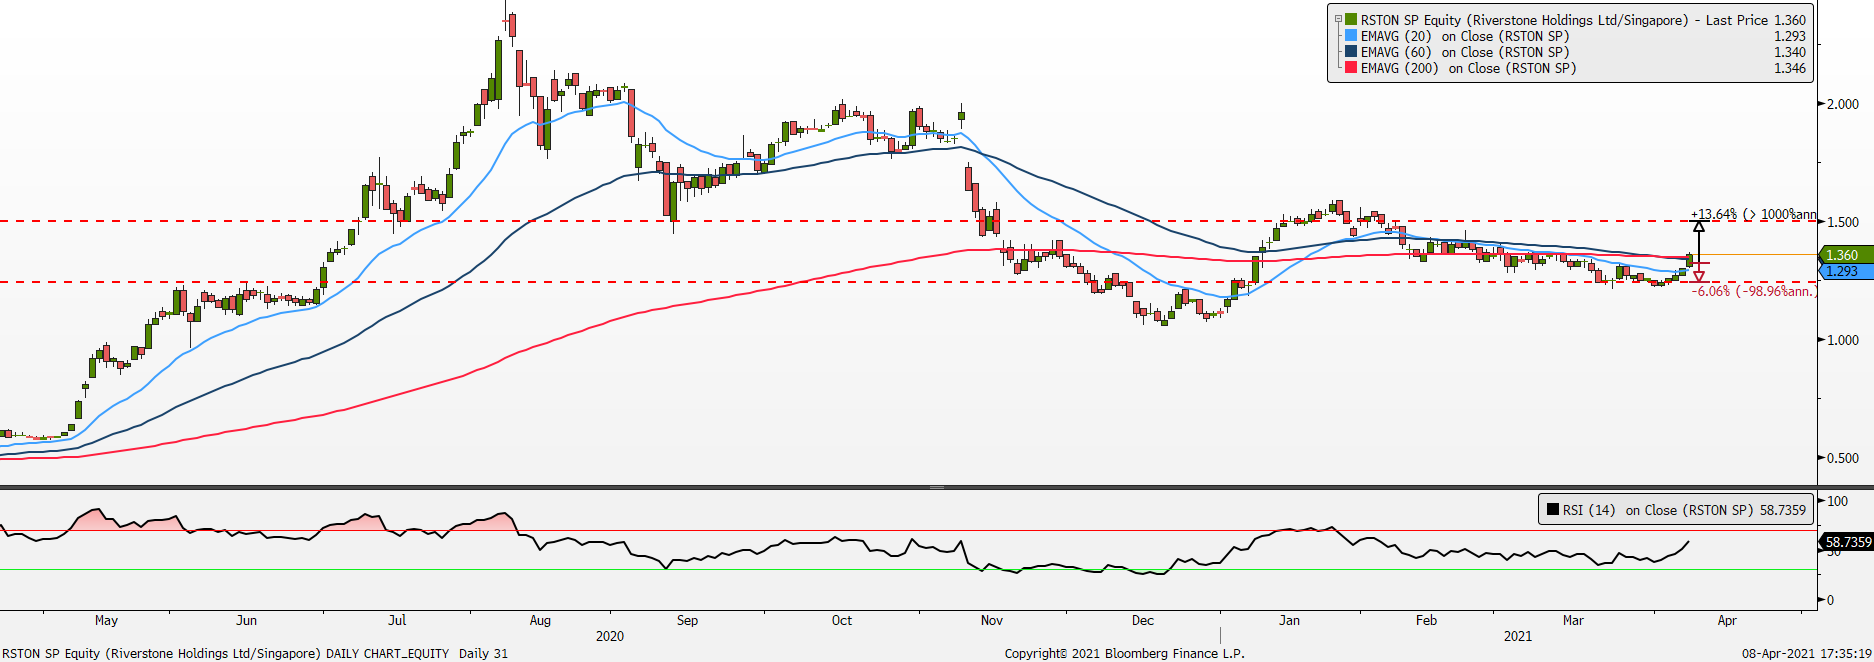Screen dimensions: 1874x662
Task: Click the 100 label on the RSI axis
Action: click(1838, 501)
